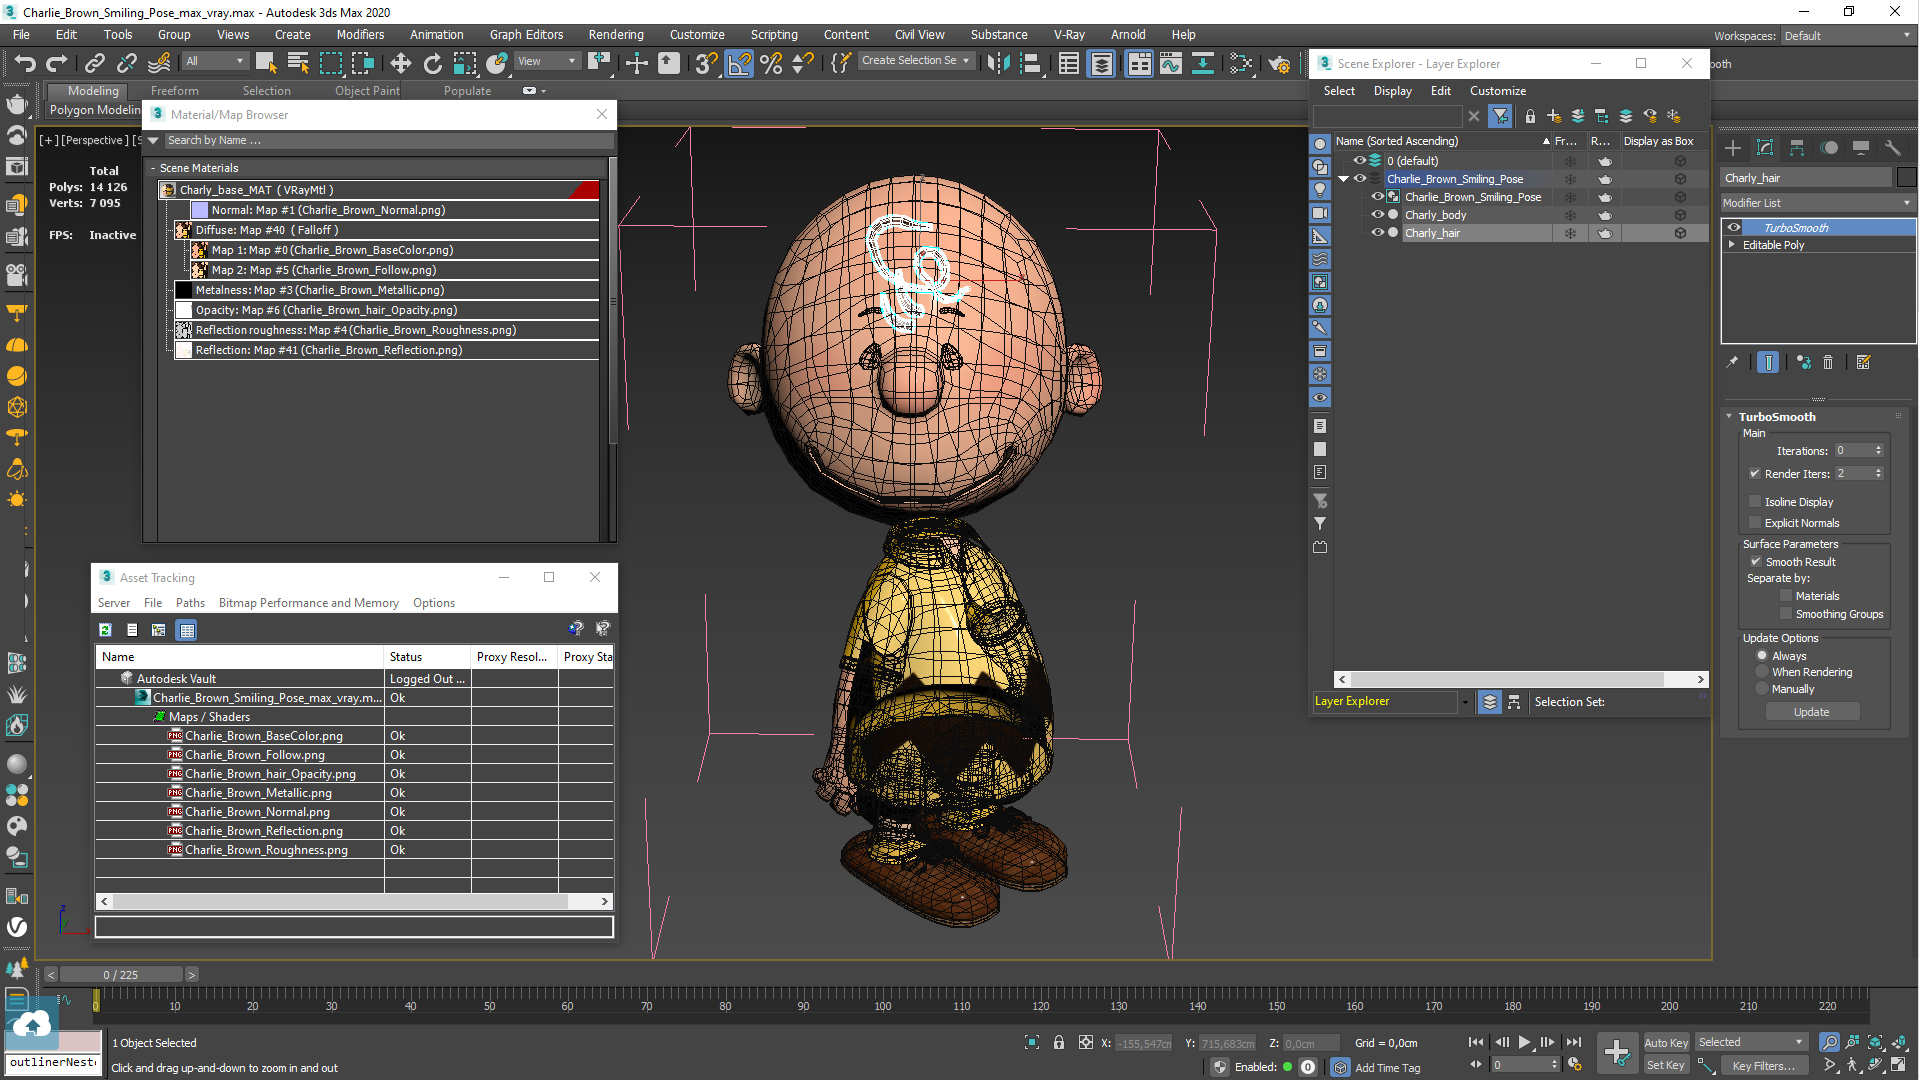Display lights filter in Scene Explorer sidebar
Screen dimensions: 1920x1080
pos(1320,190)
